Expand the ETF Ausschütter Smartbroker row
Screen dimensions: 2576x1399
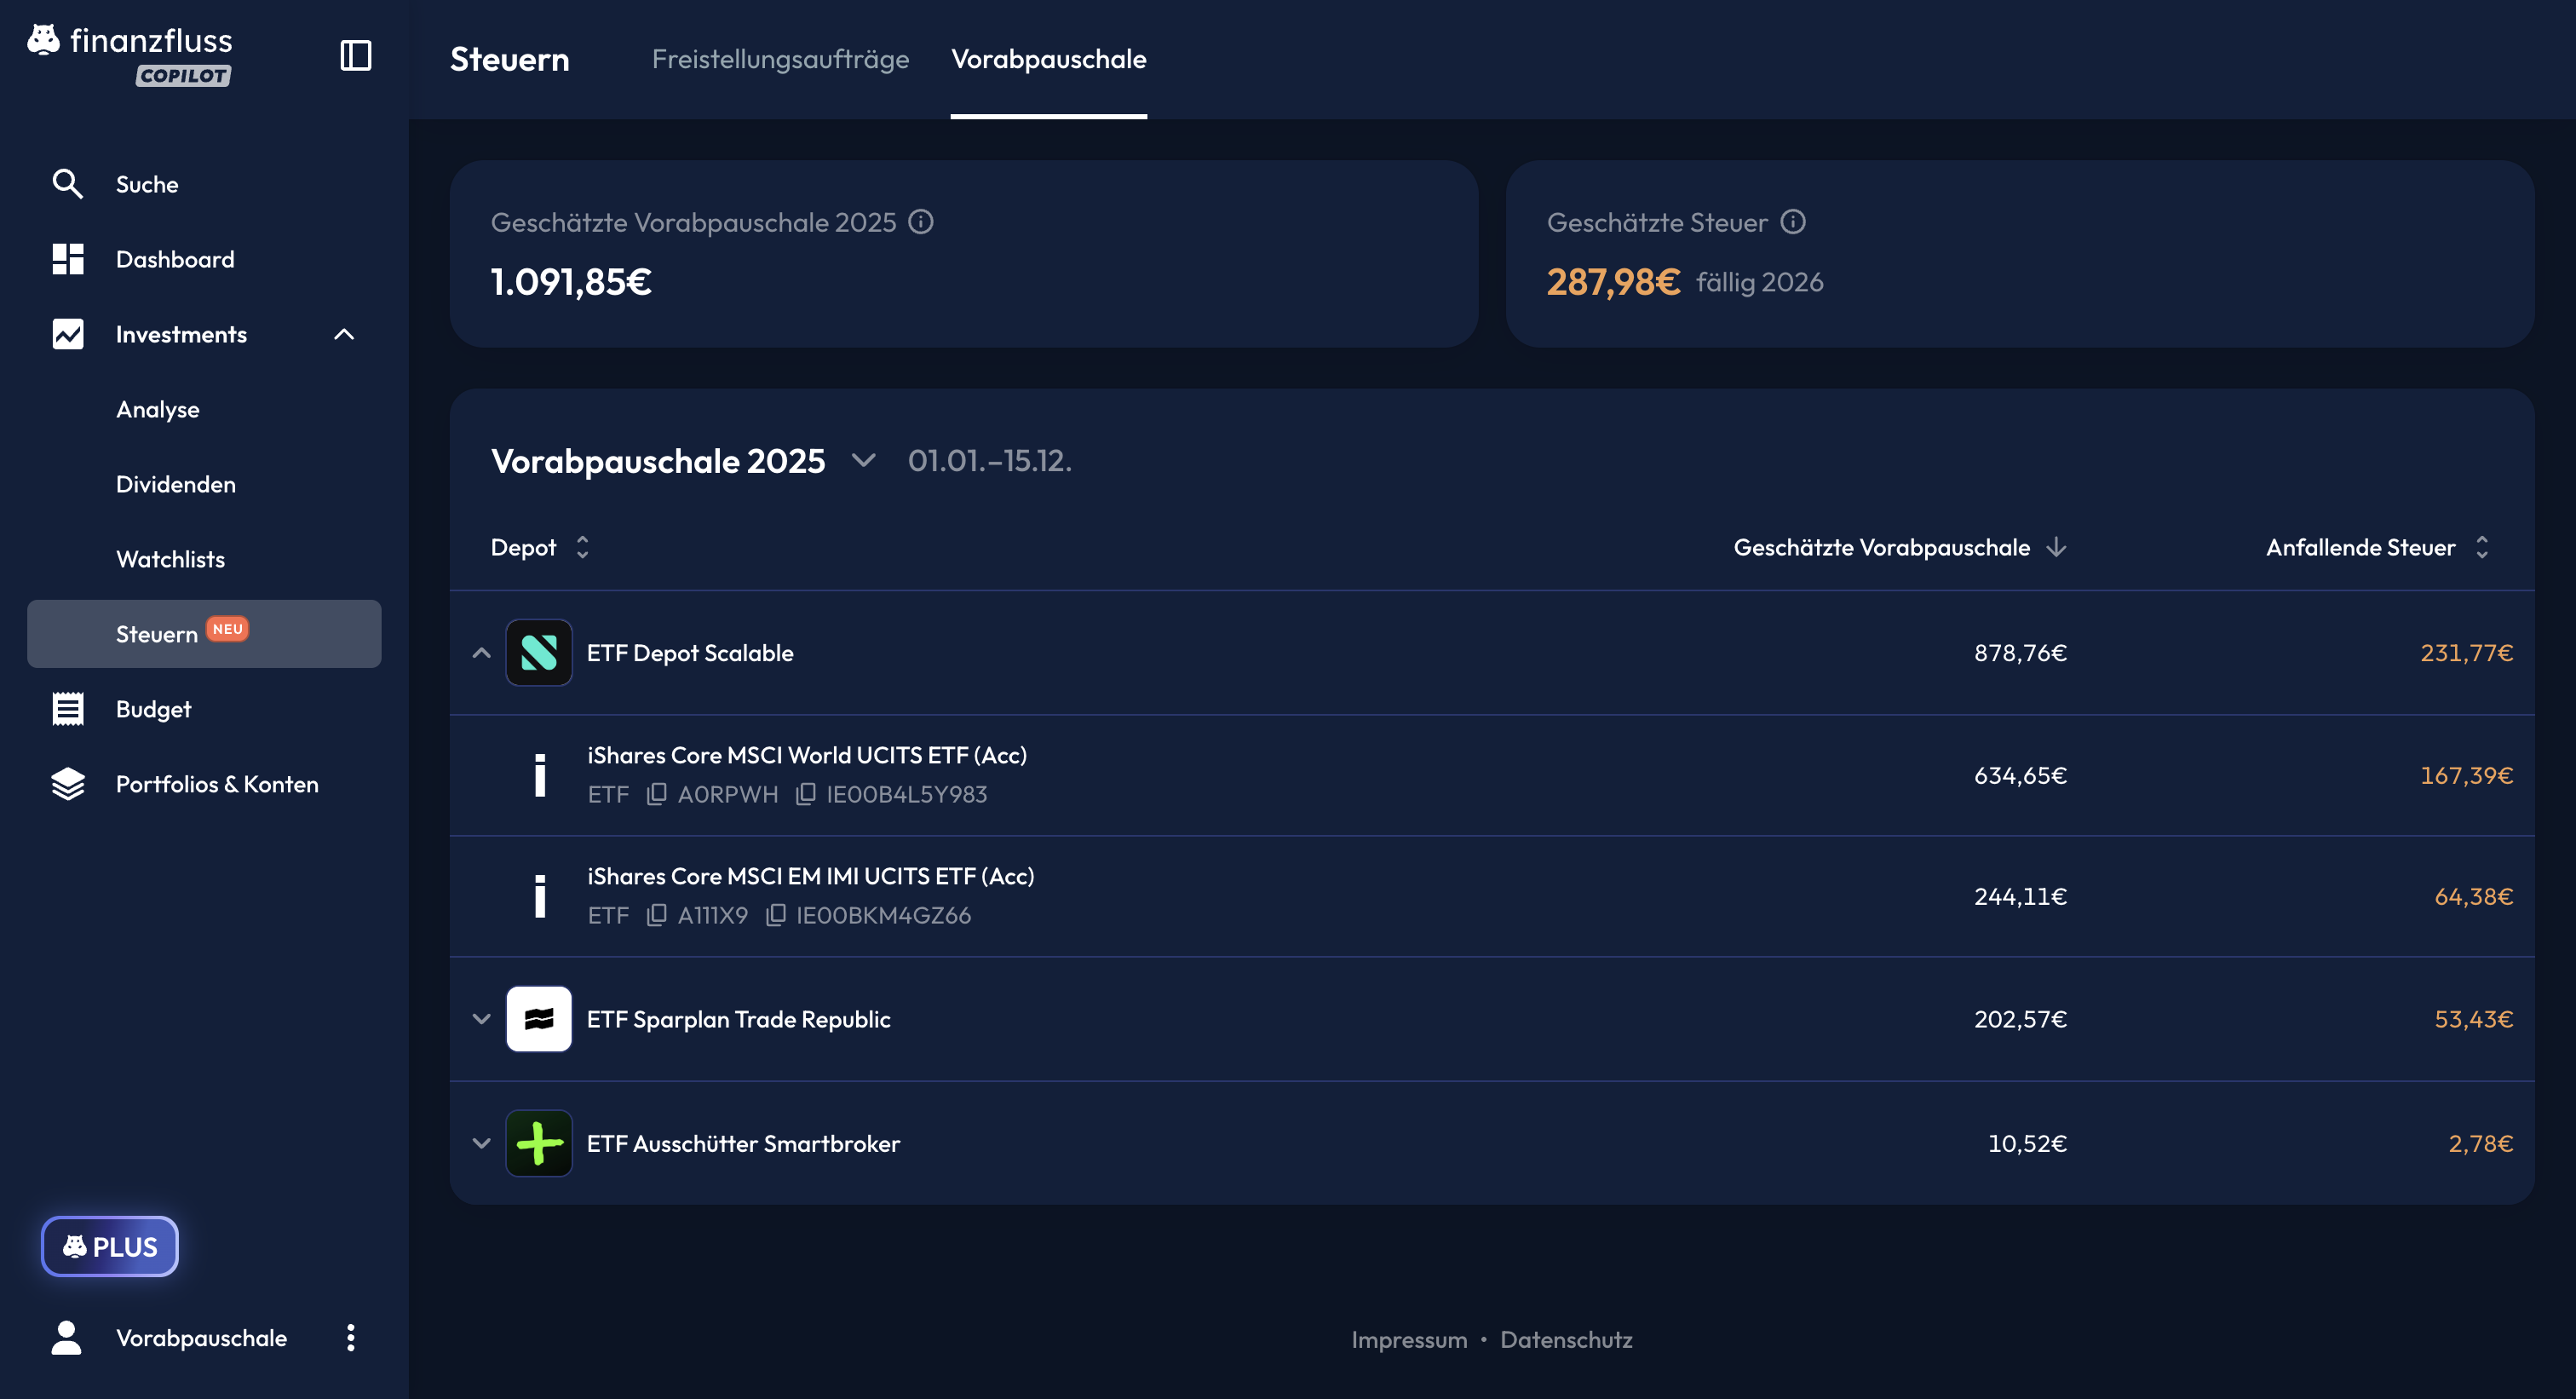click(x=481, y=1143)
